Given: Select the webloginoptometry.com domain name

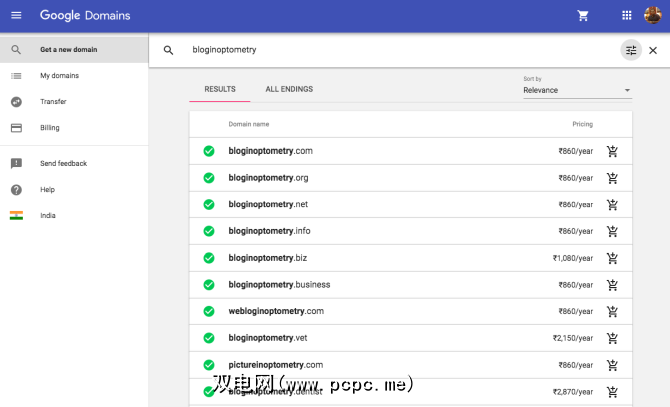Looking at the screenshot, I should [x=276, y=311].
